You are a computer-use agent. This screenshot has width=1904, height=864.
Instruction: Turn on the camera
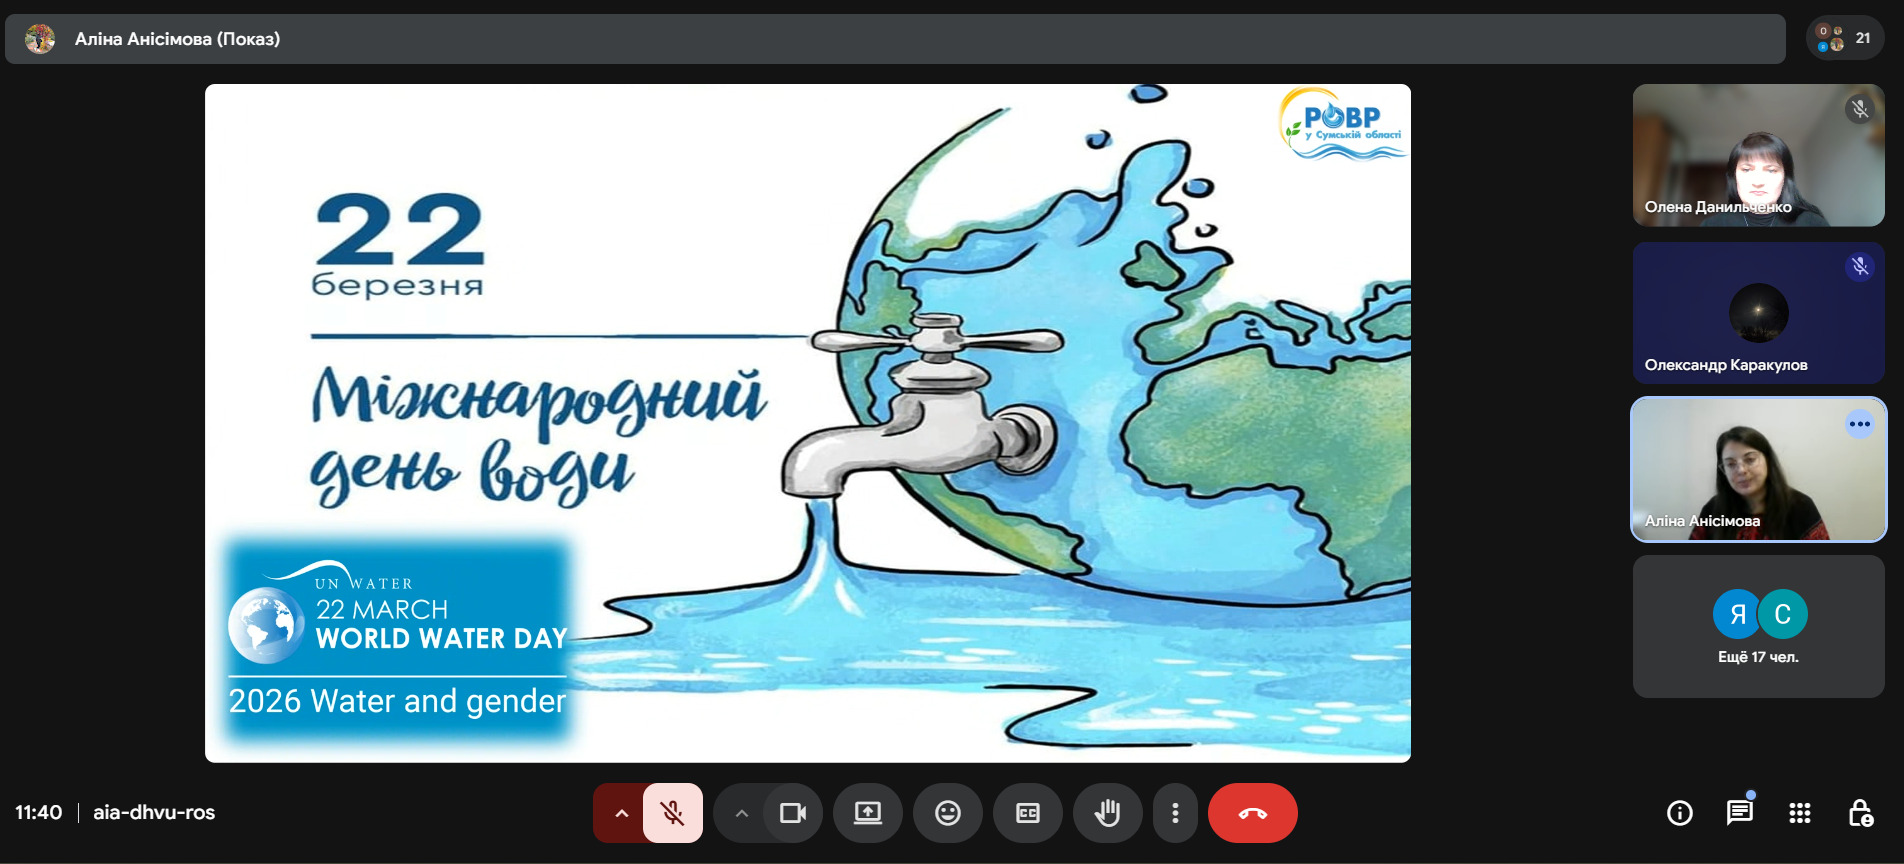(x=793, y=813)
